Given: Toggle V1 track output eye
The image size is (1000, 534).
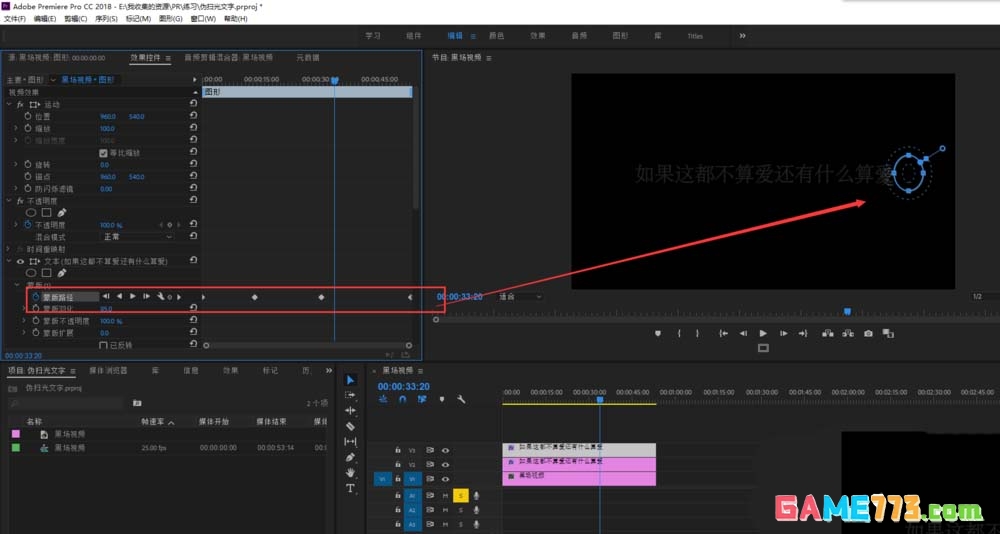Looking at the screenshot, I should pyautogui.click(x=445, y=478).
